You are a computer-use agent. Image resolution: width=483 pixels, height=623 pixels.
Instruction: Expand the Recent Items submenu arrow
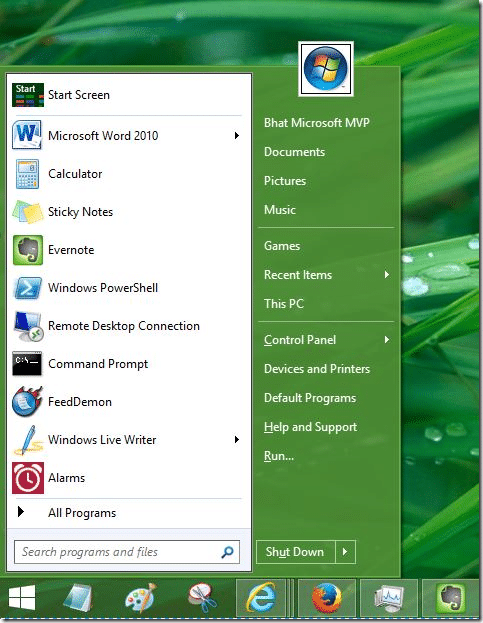pos(386,275)
